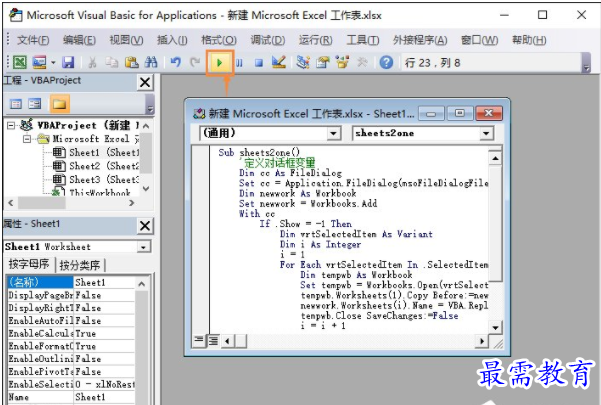
Task: Open 视图(V) menu
Action: click(126, 40)
